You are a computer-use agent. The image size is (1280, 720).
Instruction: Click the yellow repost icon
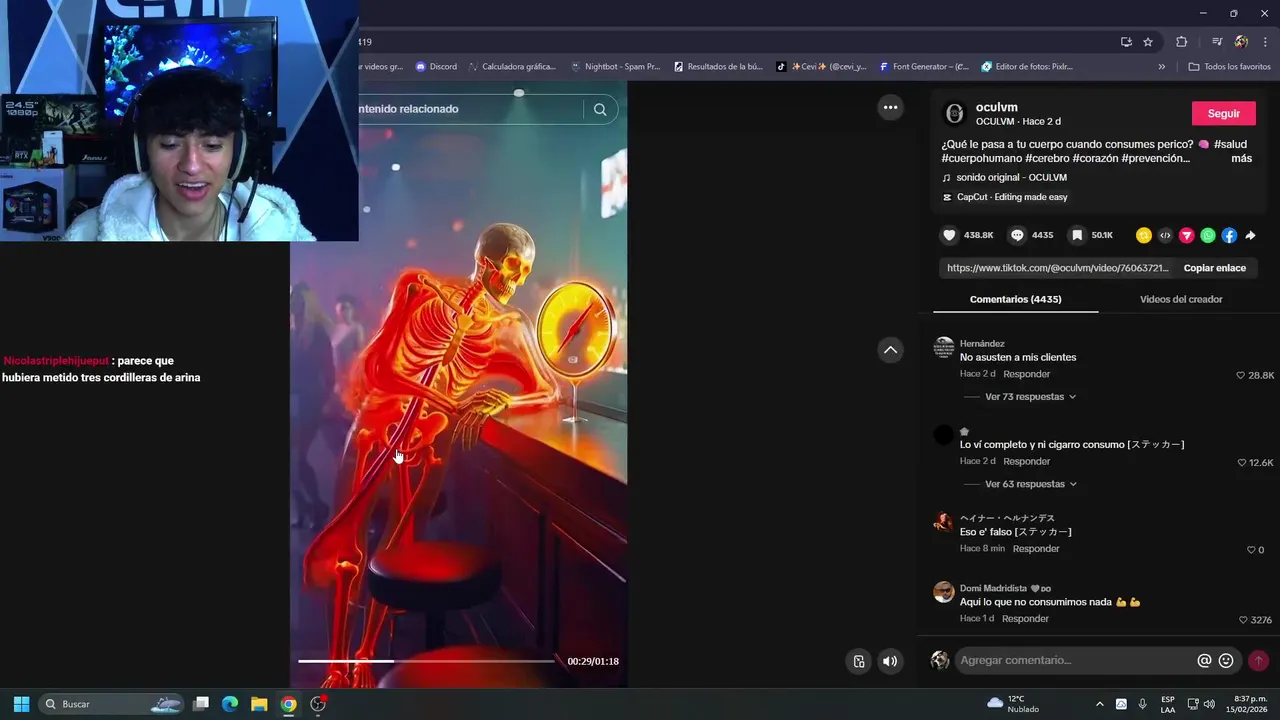point(1144,236)
